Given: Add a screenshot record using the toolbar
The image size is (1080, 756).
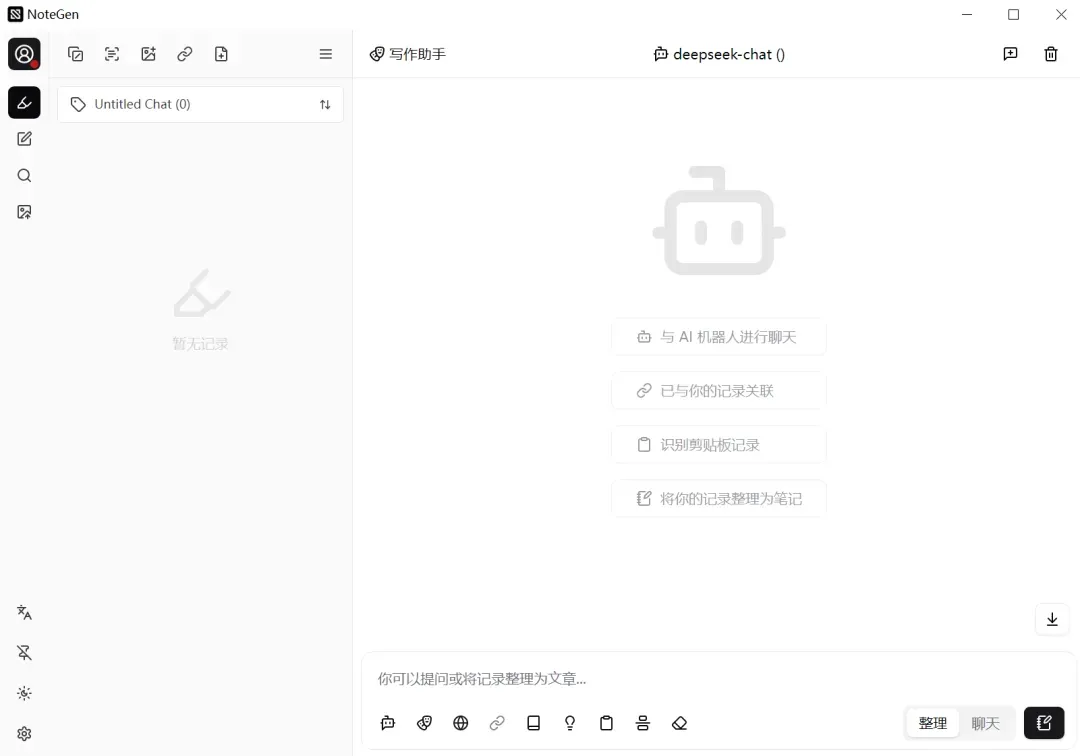Looking at the screenshot, I should click(x=76, y=54).
